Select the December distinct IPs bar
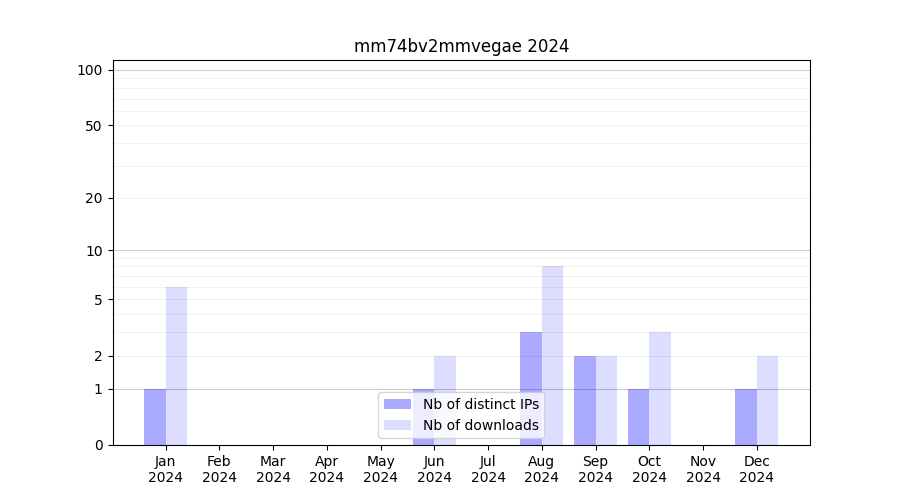The width and height of the screenshot is (900, 500). [746, 417]
